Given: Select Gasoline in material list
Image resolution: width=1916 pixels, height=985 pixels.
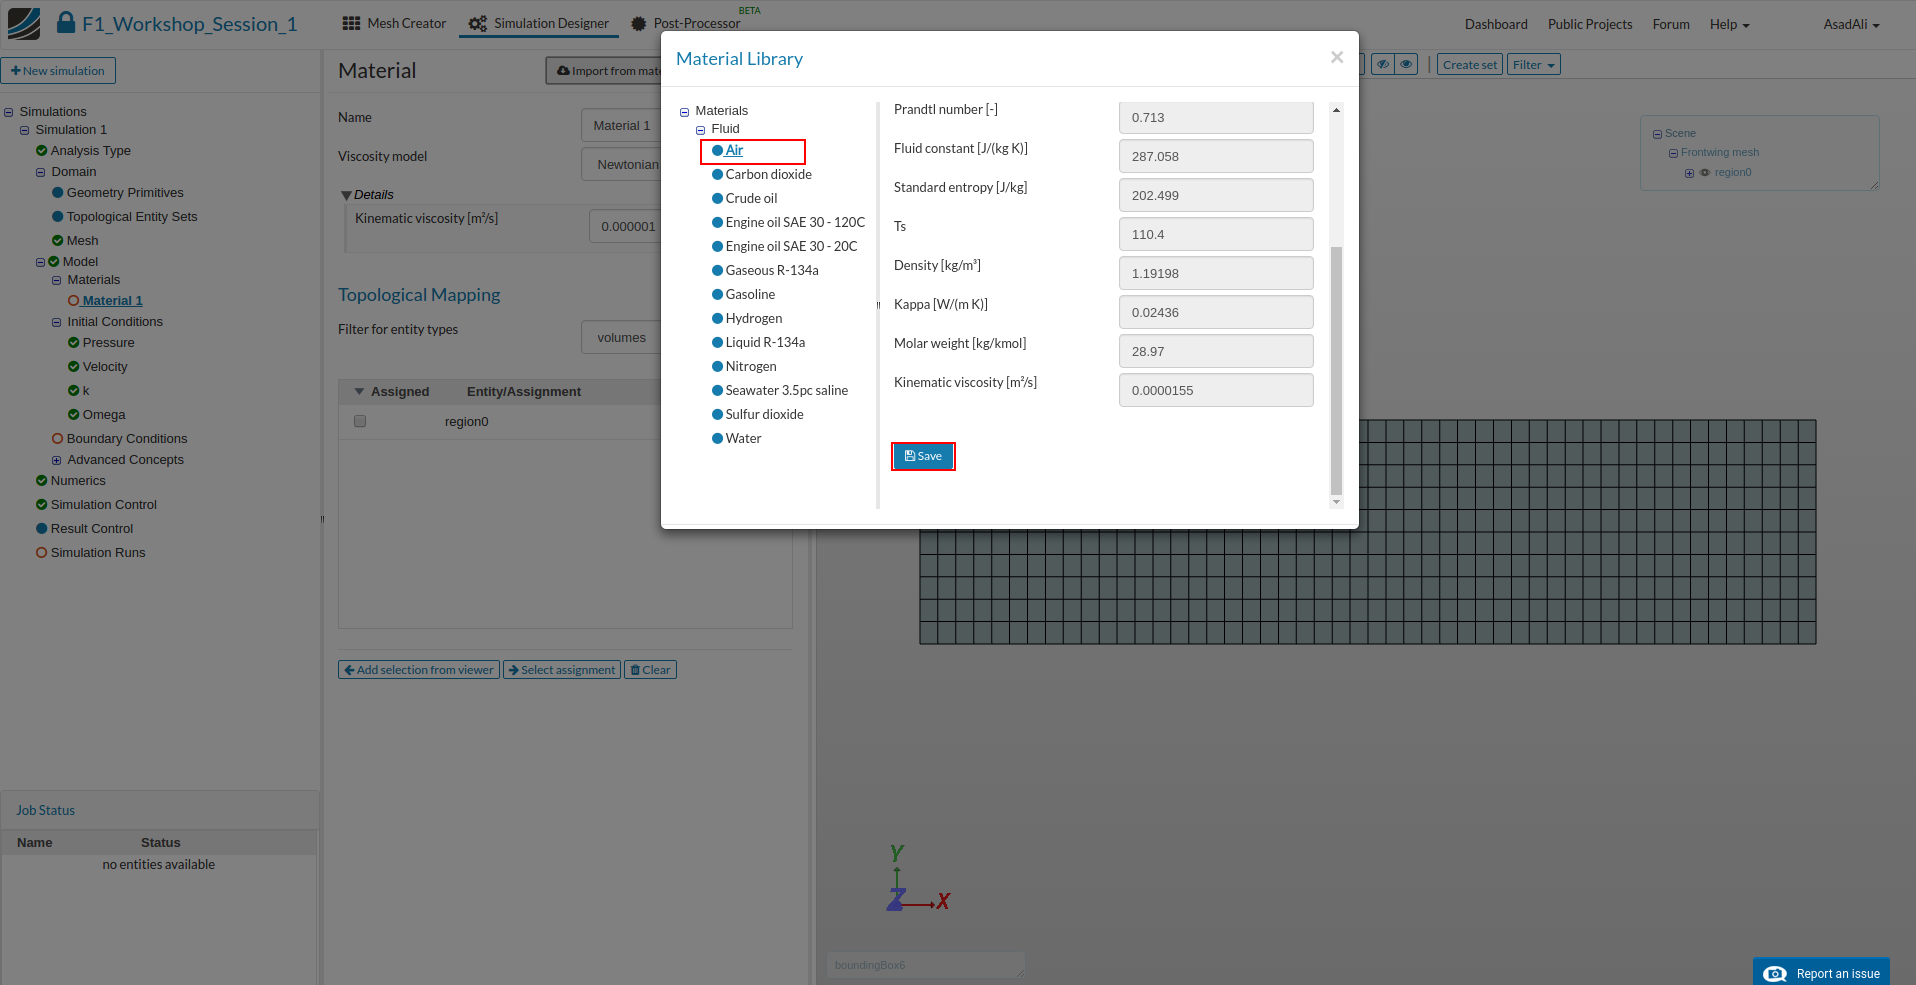Looking at the screenshot, I should (750, 294).
